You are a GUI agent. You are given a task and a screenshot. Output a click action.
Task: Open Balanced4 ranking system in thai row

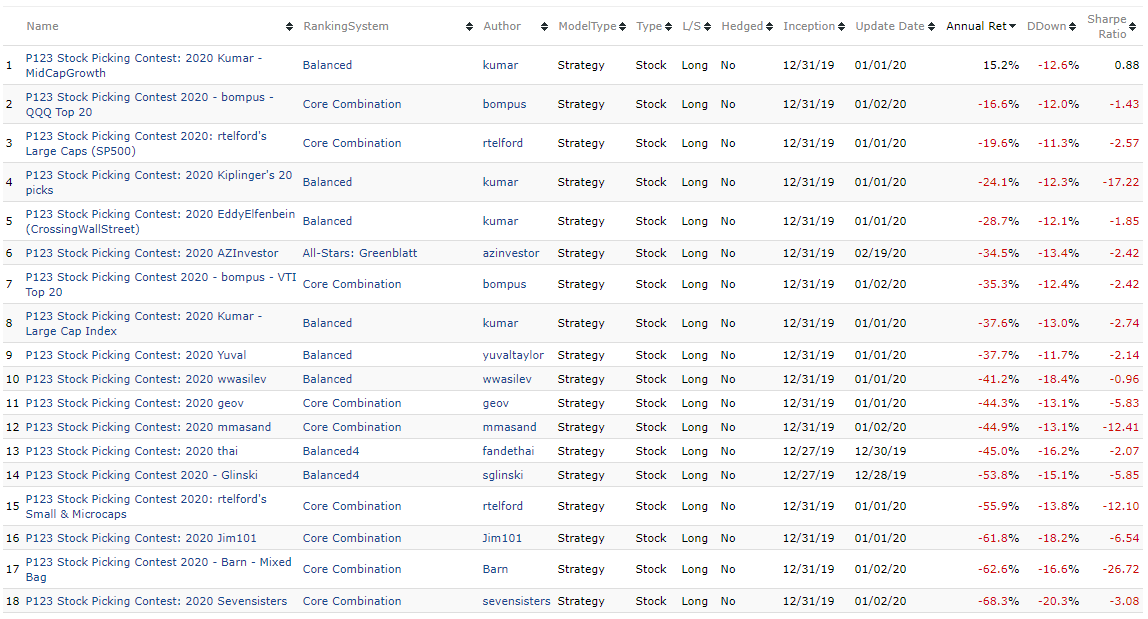(331, 451)
